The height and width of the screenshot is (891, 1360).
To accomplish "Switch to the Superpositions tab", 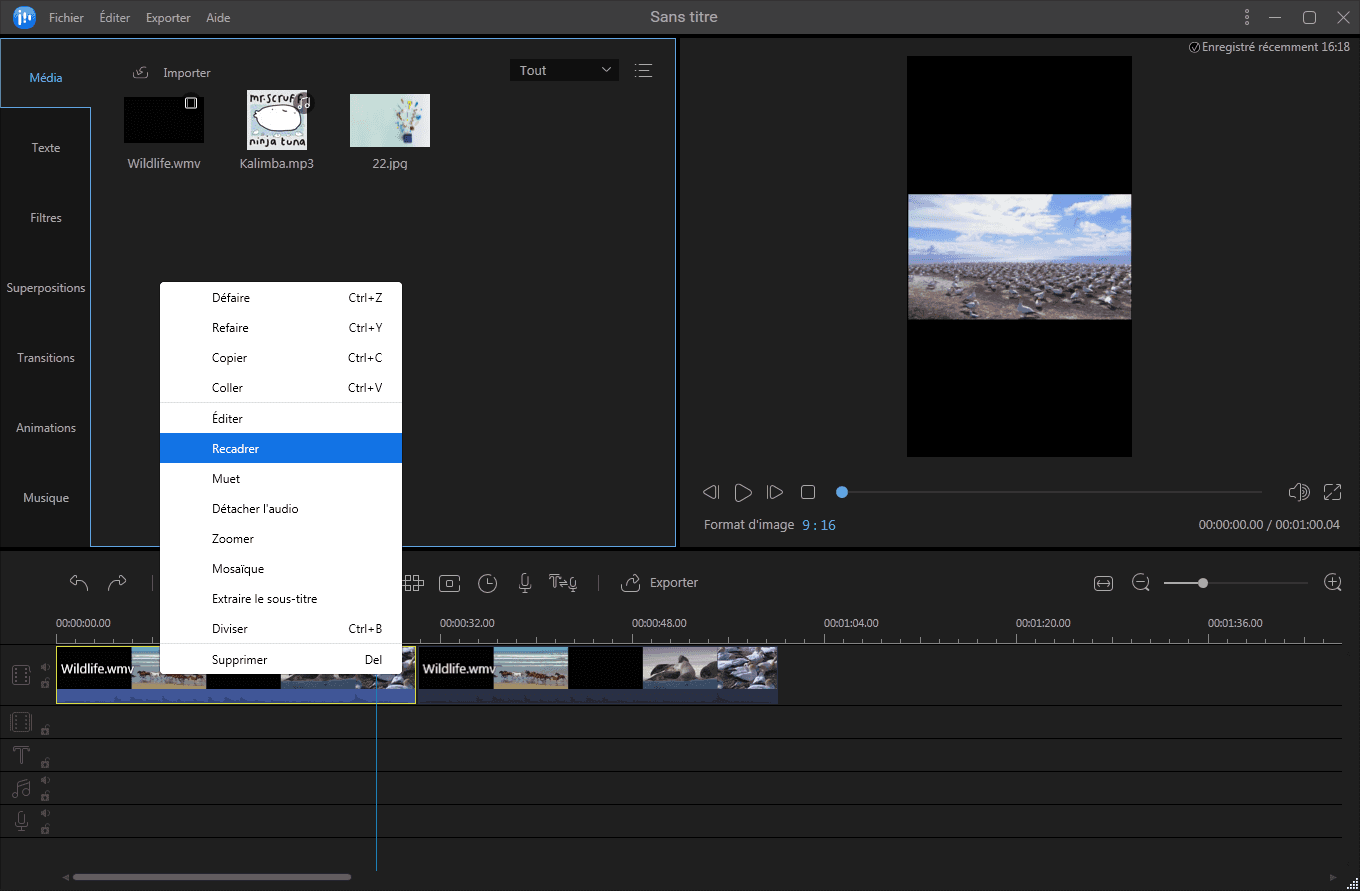I will [x=46, y=288].
